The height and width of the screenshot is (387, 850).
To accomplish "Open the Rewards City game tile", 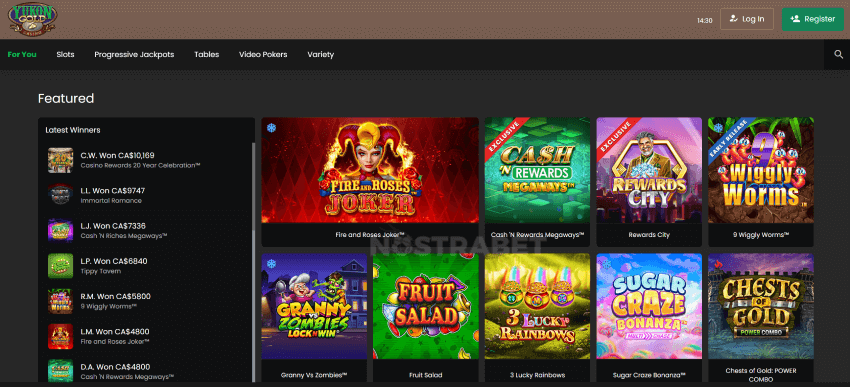I will point(649,170).
